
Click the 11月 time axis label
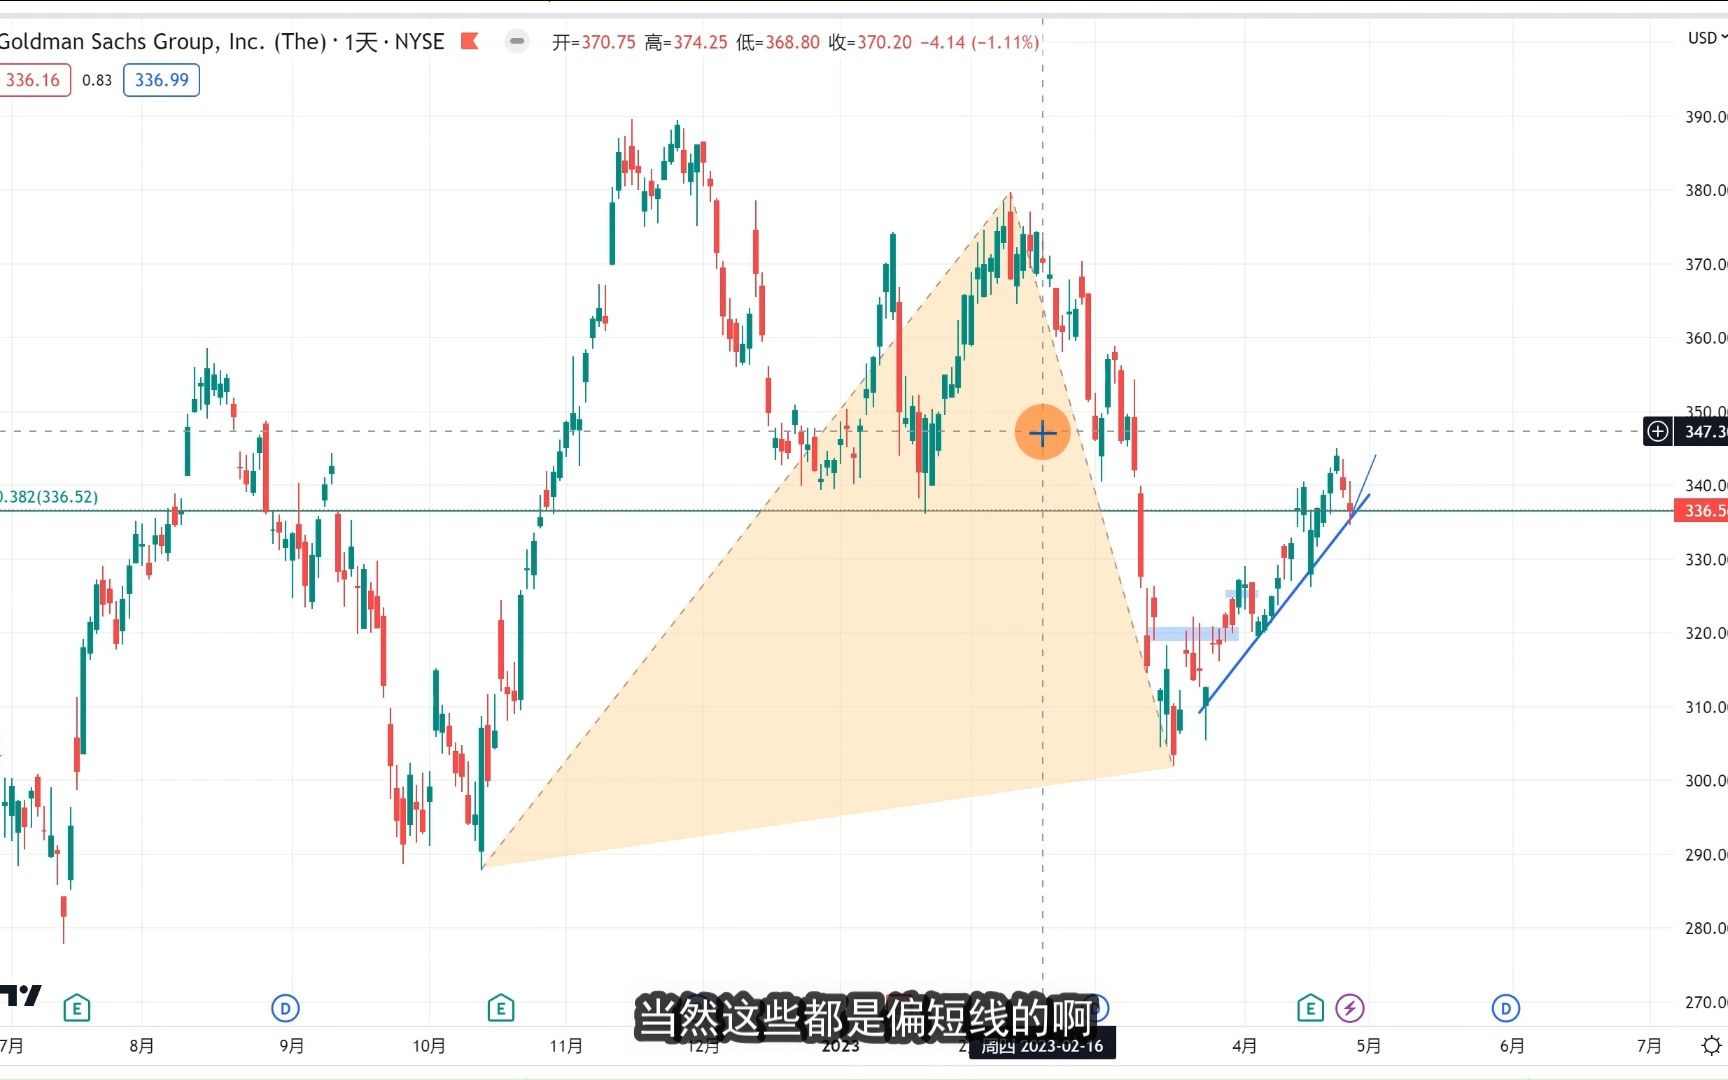click(x=566, y=1046)
